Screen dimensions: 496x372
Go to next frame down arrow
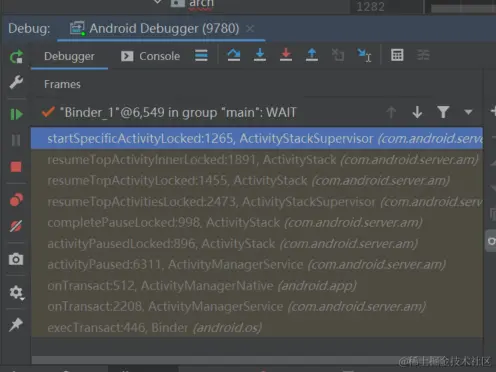pyautogui.click(x=417, y=113)
